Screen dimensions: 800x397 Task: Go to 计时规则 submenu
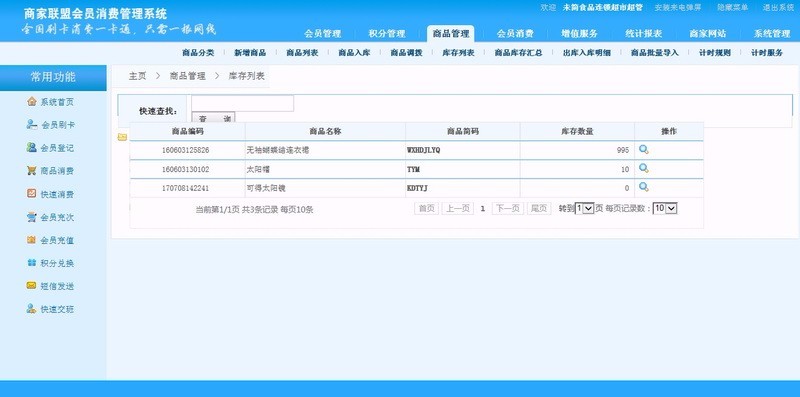click(715, 53)
